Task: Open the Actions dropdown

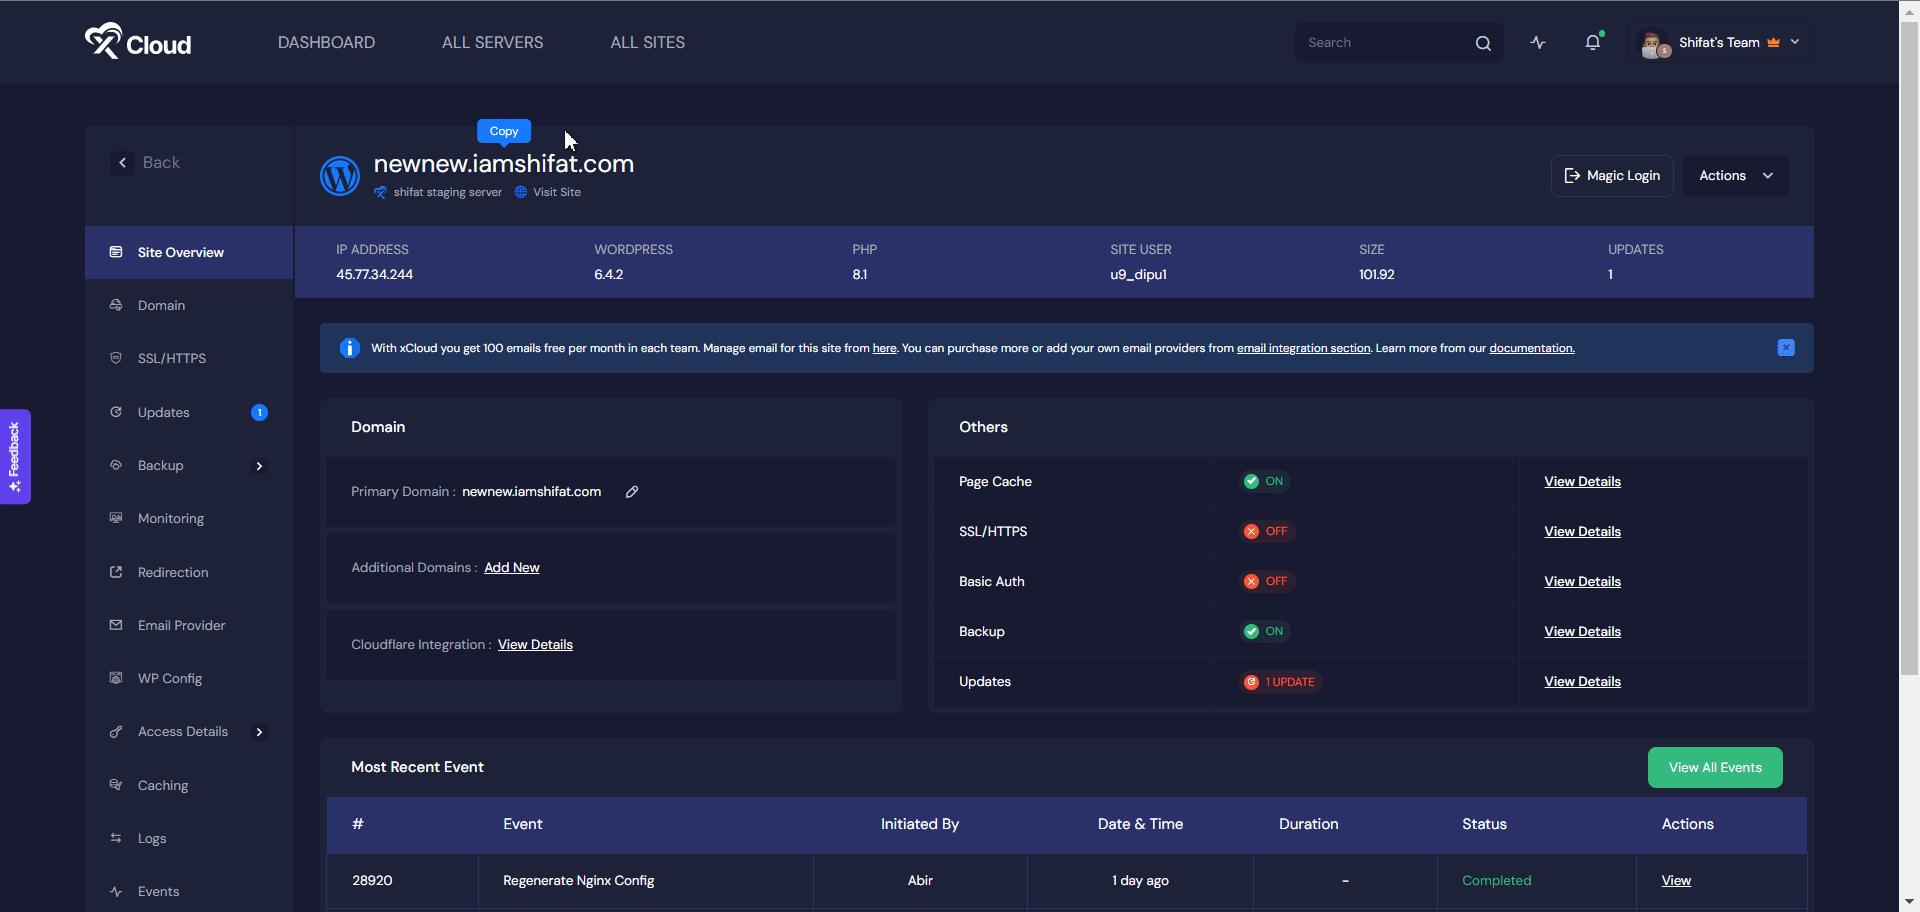Action: [x=1735, y=176]
